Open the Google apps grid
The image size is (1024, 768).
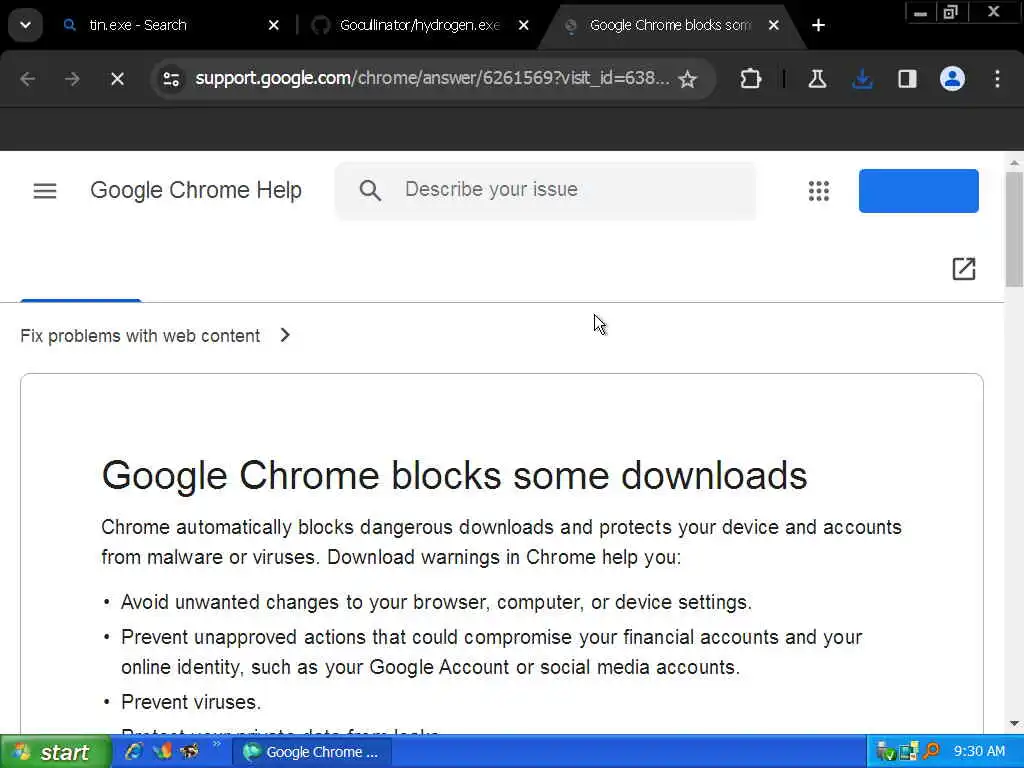click(818, 191)
